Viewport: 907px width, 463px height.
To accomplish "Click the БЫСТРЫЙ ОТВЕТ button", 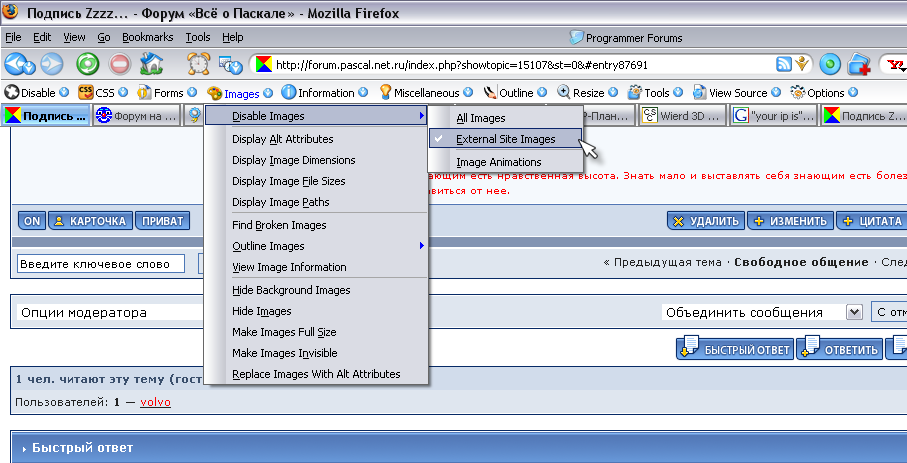I will pos(735,349).
